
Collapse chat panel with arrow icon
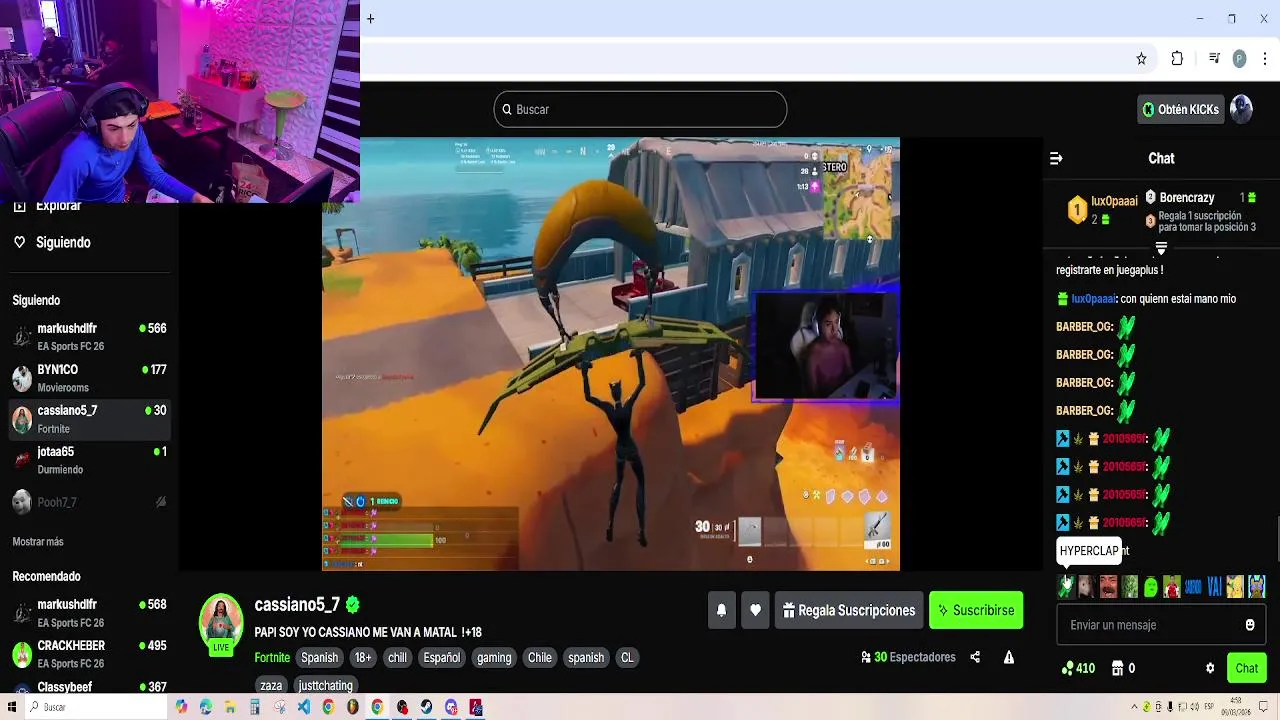[x=1055, y=158]
